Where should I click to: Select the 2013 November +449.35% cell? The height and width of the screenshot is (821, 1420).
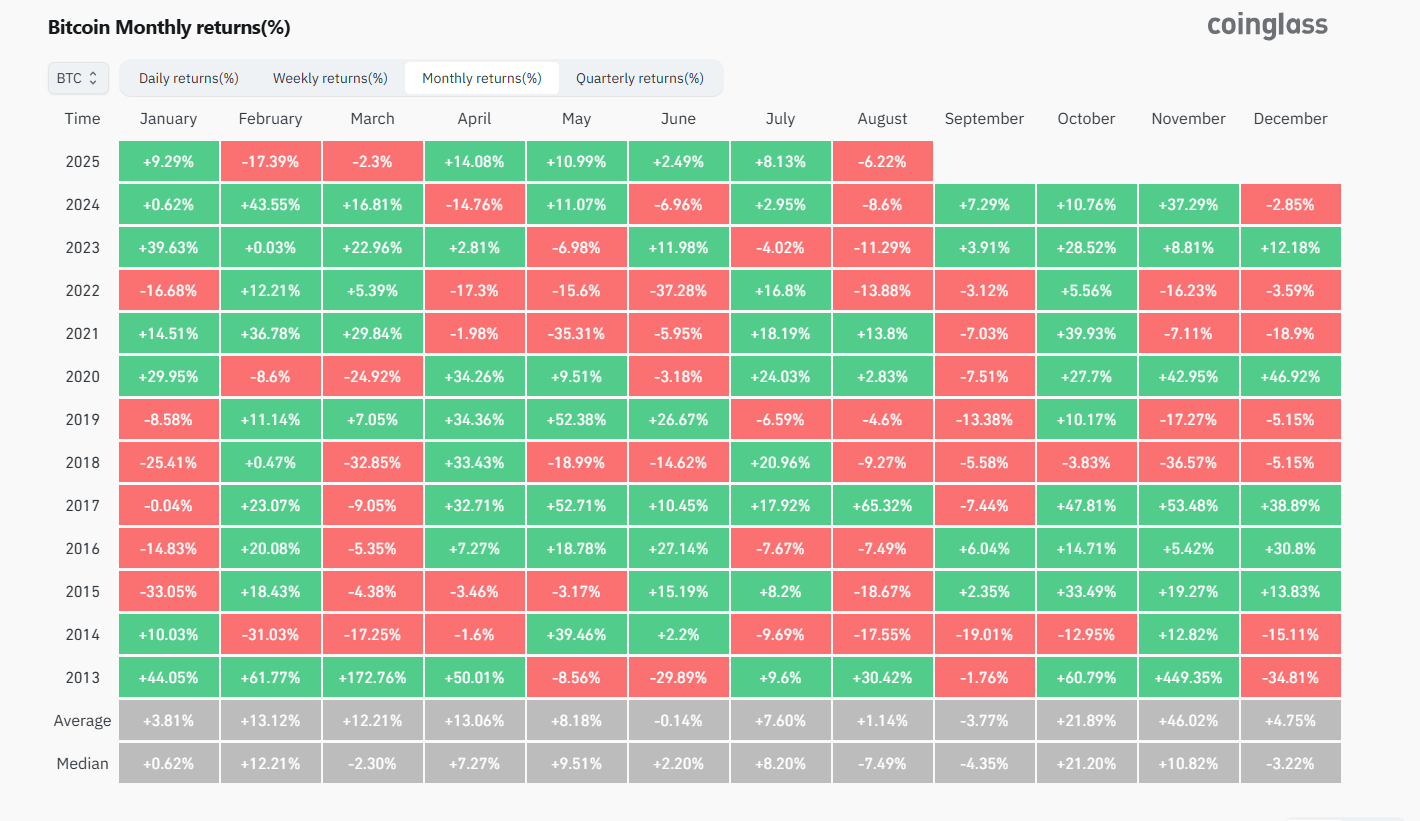click(1188, 677)
